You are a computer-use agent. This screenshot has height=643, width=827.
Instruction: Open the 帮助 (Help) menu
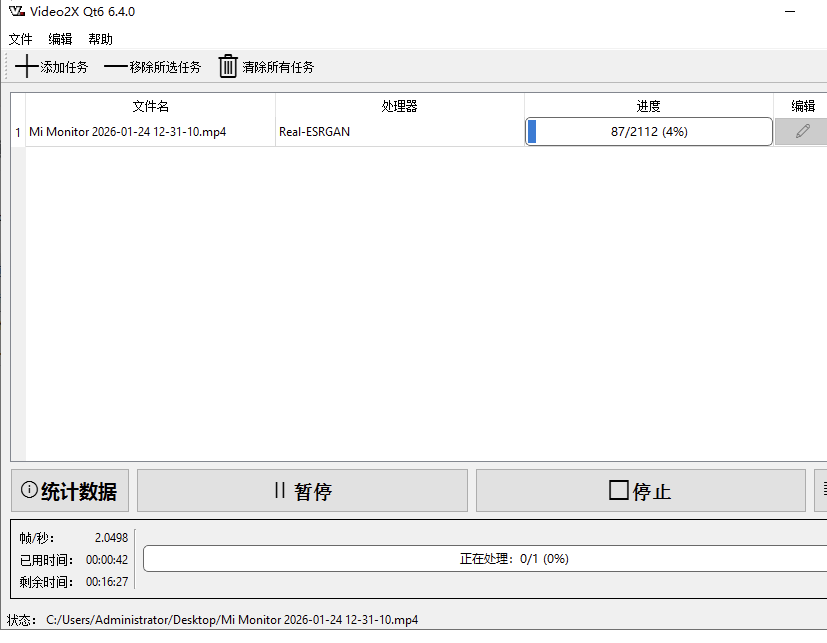tap(100, 39)
